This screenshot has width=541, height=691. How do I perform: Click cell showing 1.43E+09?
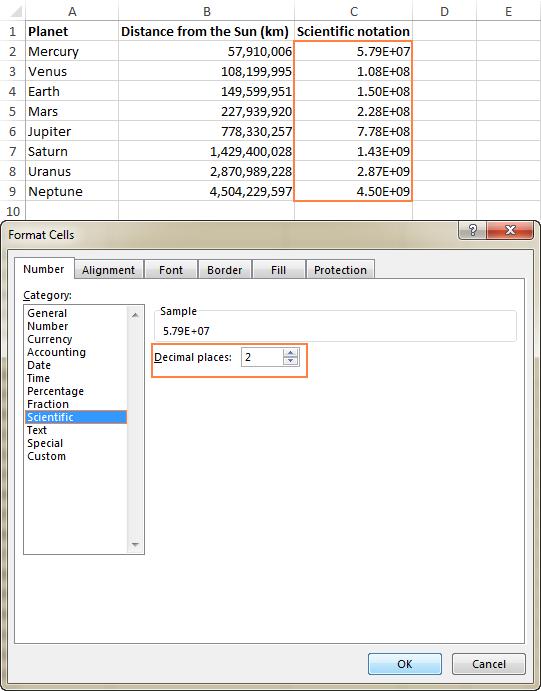tap(353, 151)
